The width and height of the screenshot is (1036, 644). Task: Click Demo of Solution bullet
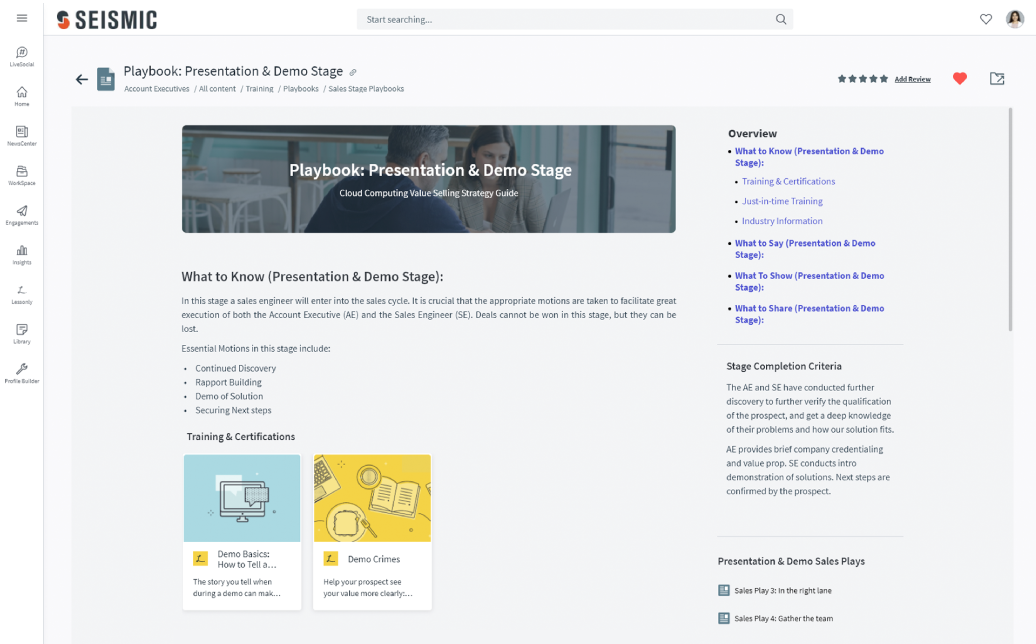tap(229, 396)
